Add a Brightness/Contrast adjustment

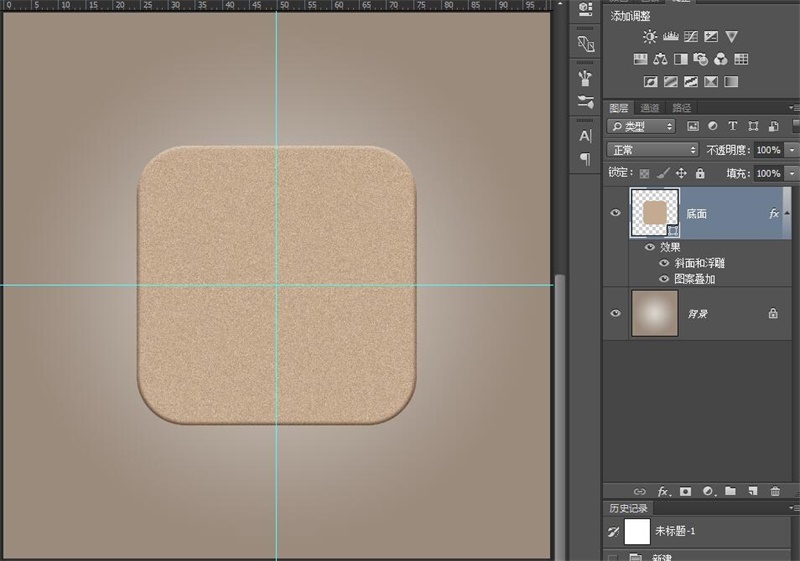coord(649,36)
